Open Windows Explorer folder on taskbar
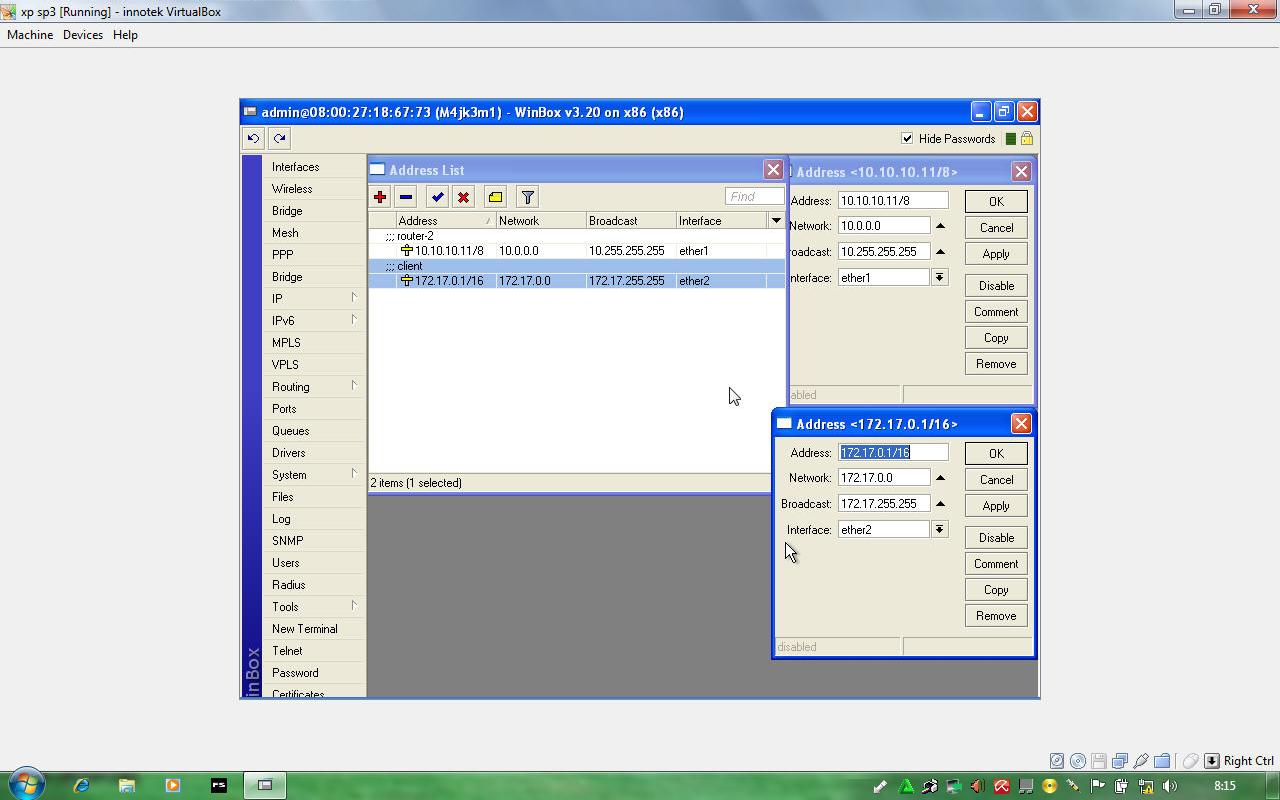This screenshot has height=800, width=1280. coord(127,785)
